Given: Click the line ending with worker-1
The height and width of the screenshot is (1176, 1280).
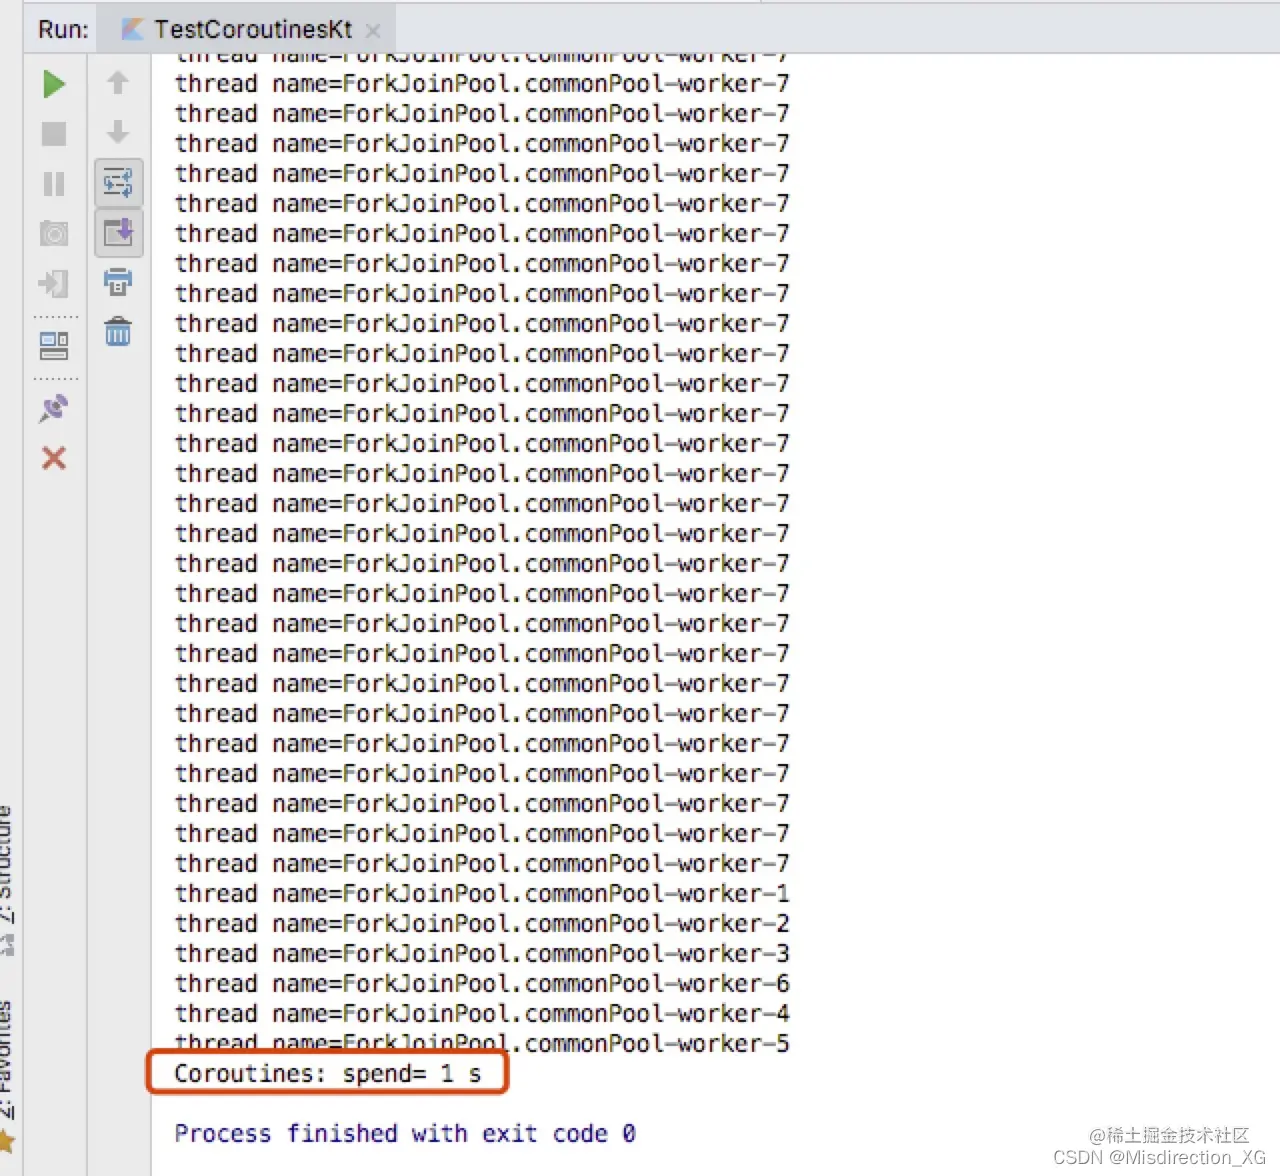Looking at the screenshot, I should (482, 894).
